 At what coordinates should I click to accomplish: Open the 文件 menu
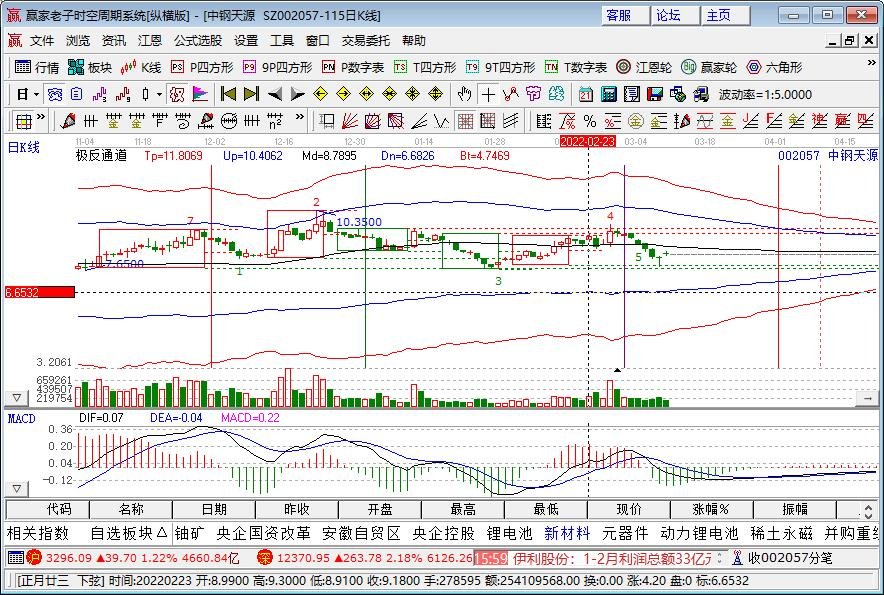pos(42,41)
